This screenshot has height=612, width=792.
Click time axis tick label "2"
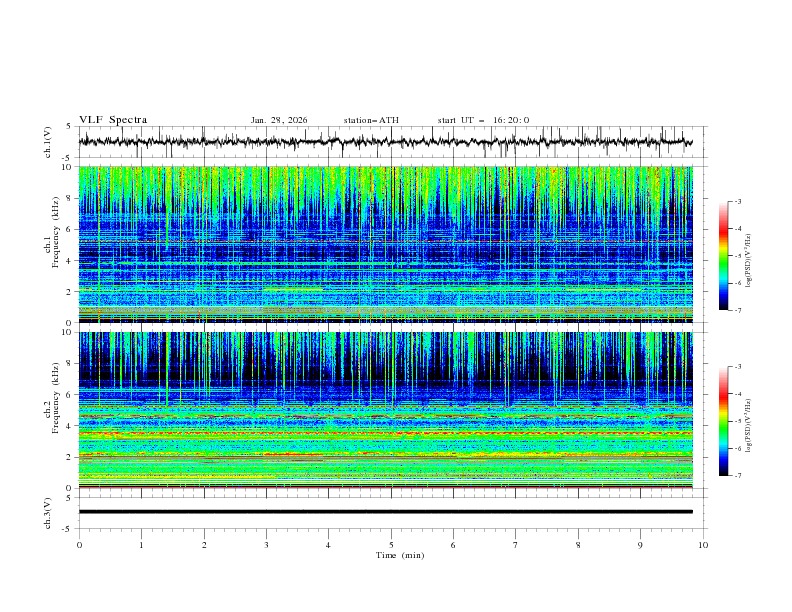(204, 545)
